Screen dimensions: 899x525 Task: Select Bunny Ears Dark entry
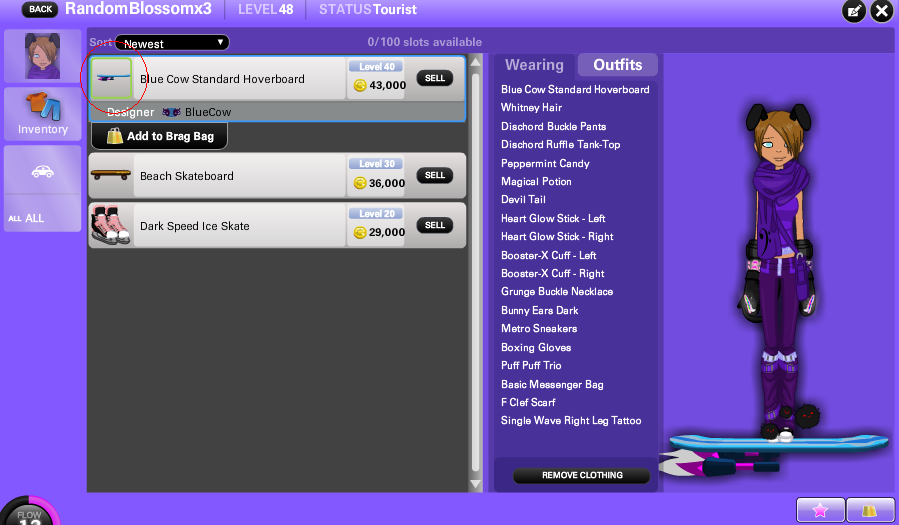(x=540, y=310)
